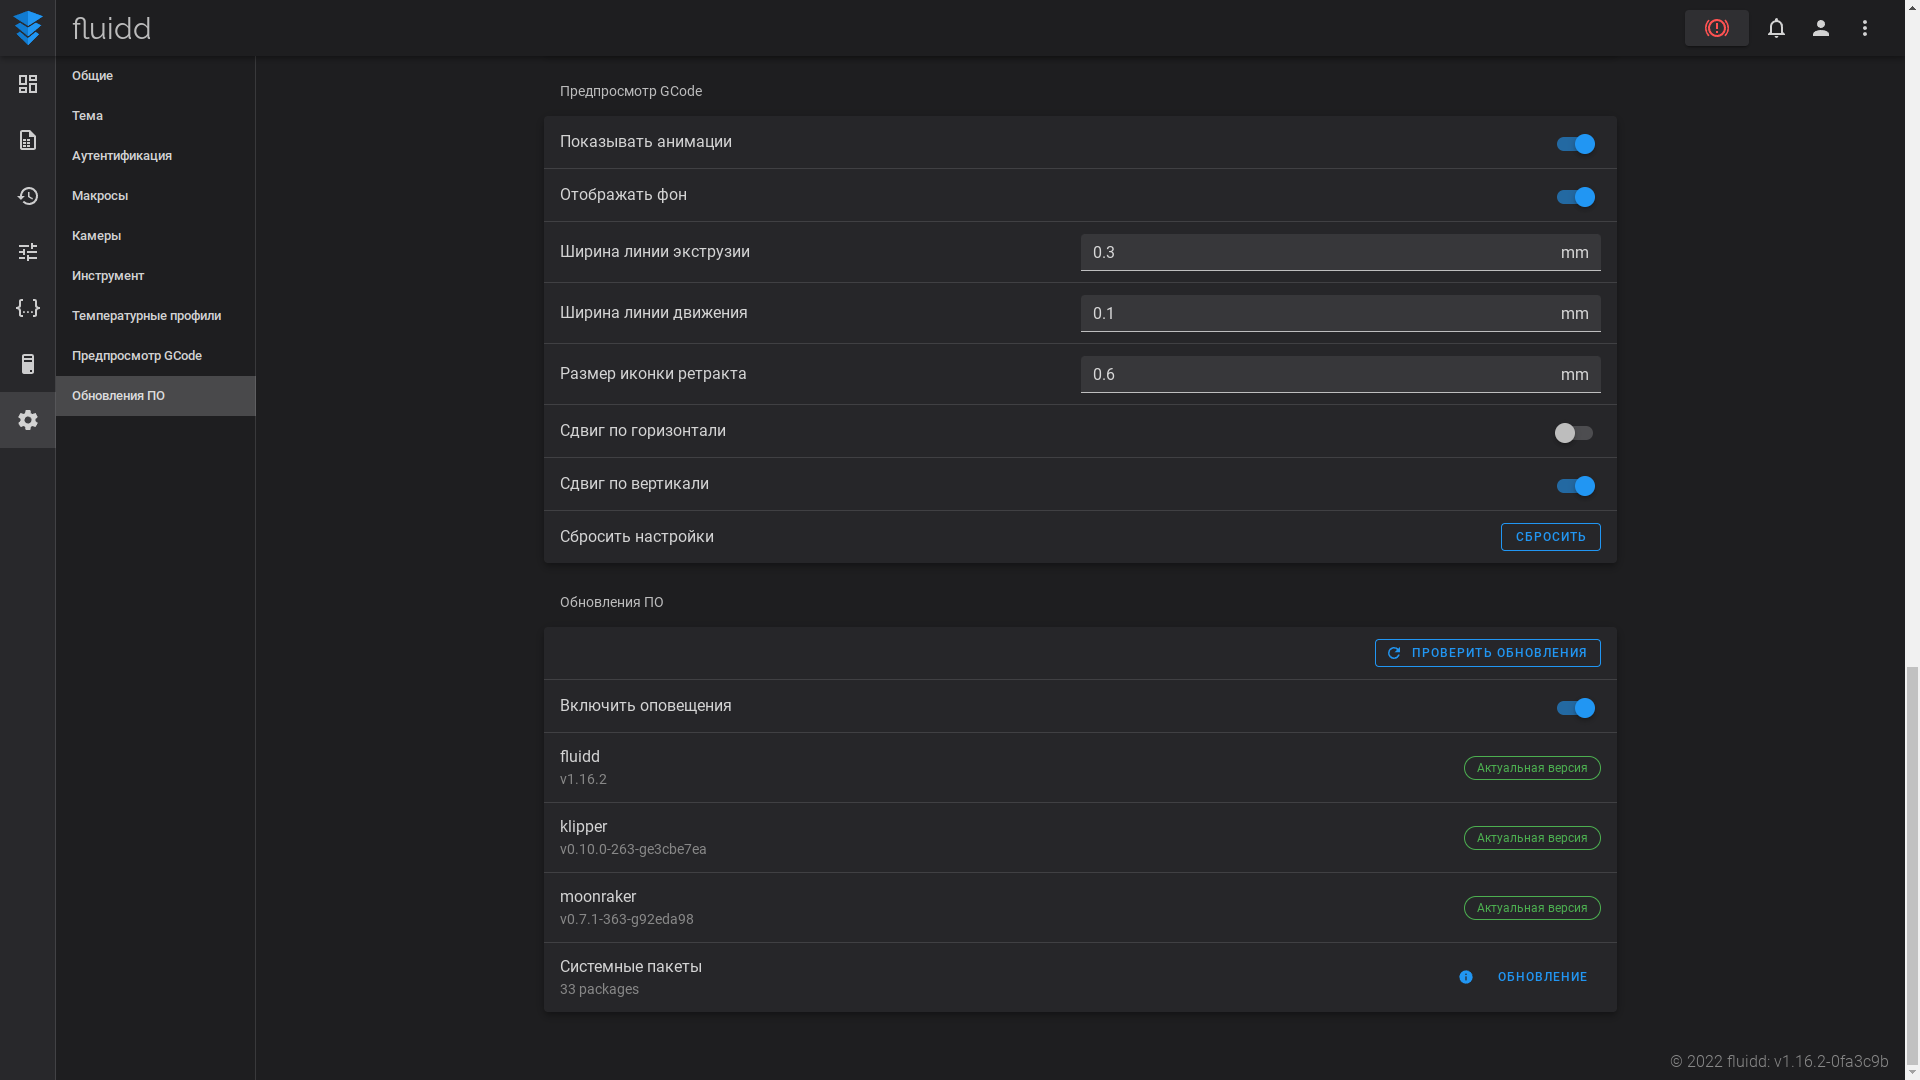
Task: Open the G-code files icon
Action: coord(28,140)
